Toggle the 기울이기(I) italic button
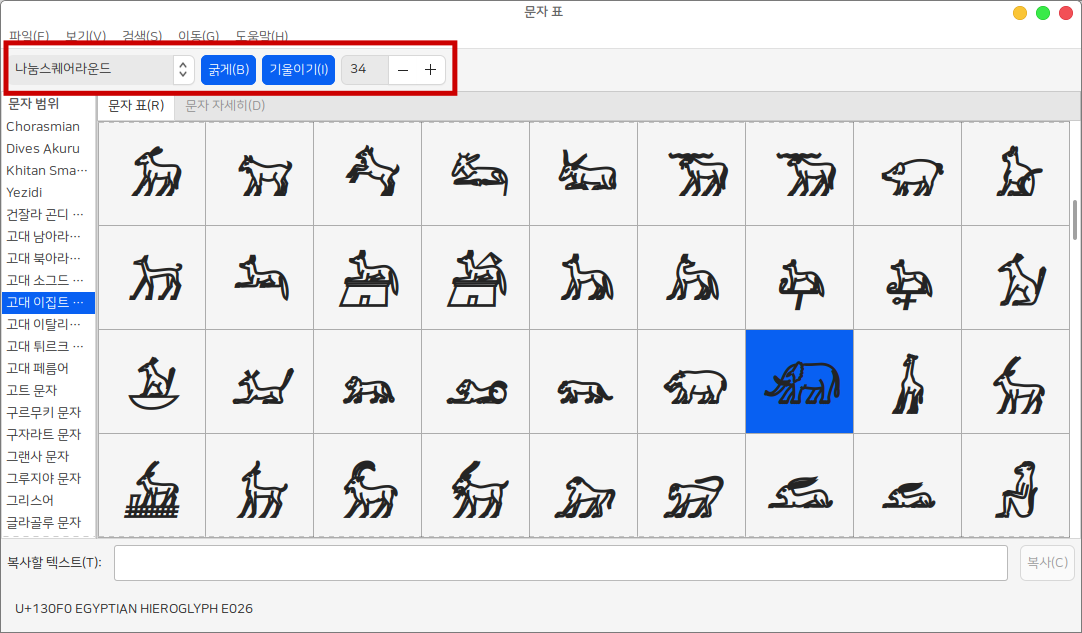This screenshot has height=633, width=1082. pyautogui.click(x=298, y=70)
